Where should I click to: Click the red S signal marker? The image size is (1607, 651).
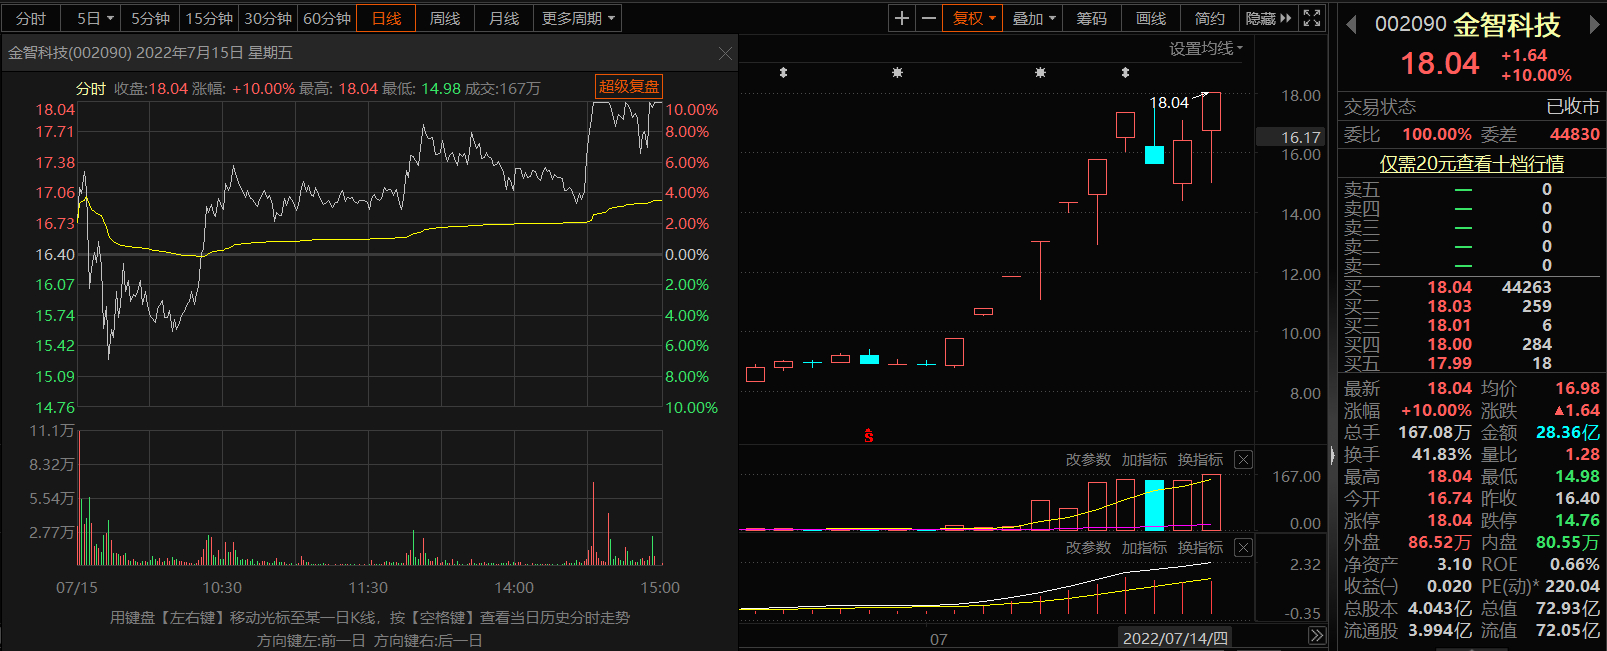click(x=869, y=435)
